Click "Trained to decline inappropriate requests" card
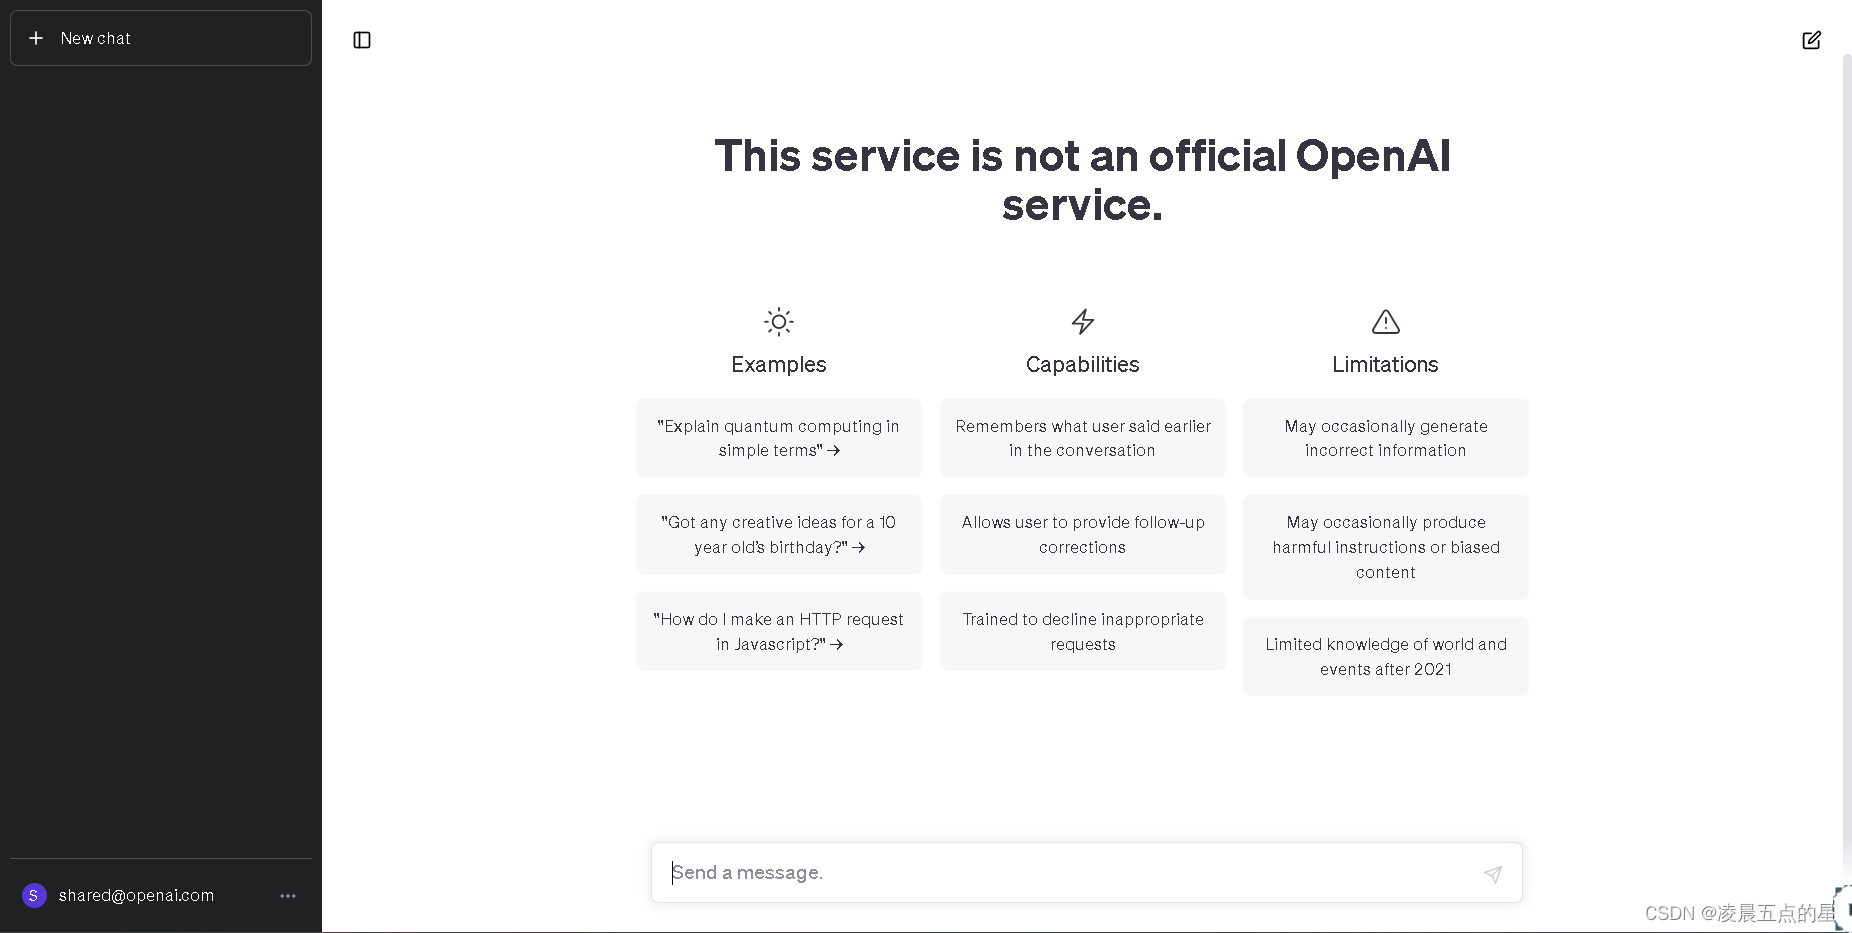The height and width of the screenshot is (933, 1852). [x=1083, y=632]
